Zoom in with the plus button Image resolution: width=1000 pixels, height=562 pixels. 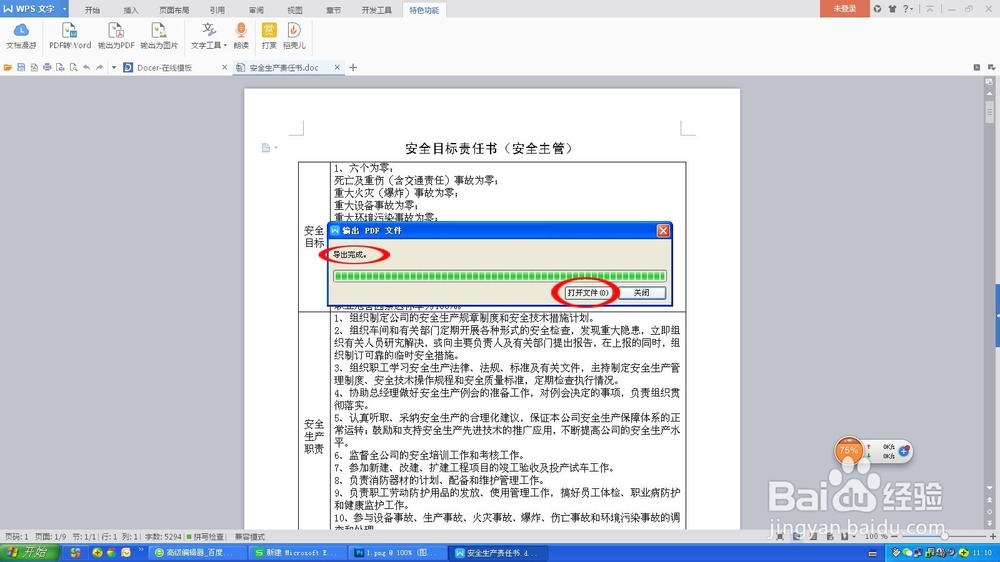(992, 536)
